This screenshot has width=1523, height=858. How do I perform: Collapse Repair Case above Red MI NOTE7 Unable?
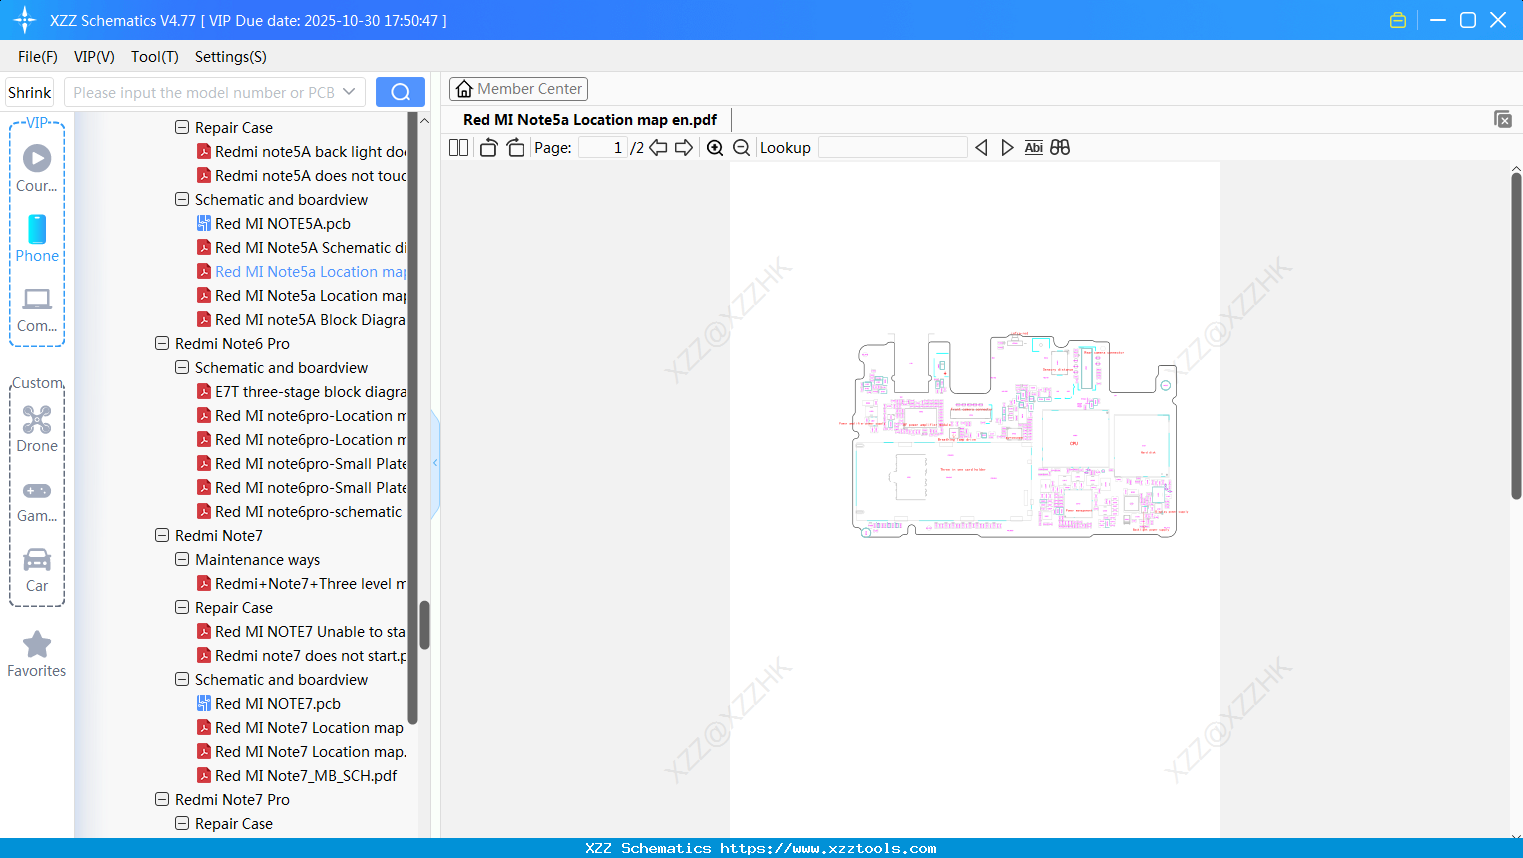pyautogui.click(x=182, y=607)
